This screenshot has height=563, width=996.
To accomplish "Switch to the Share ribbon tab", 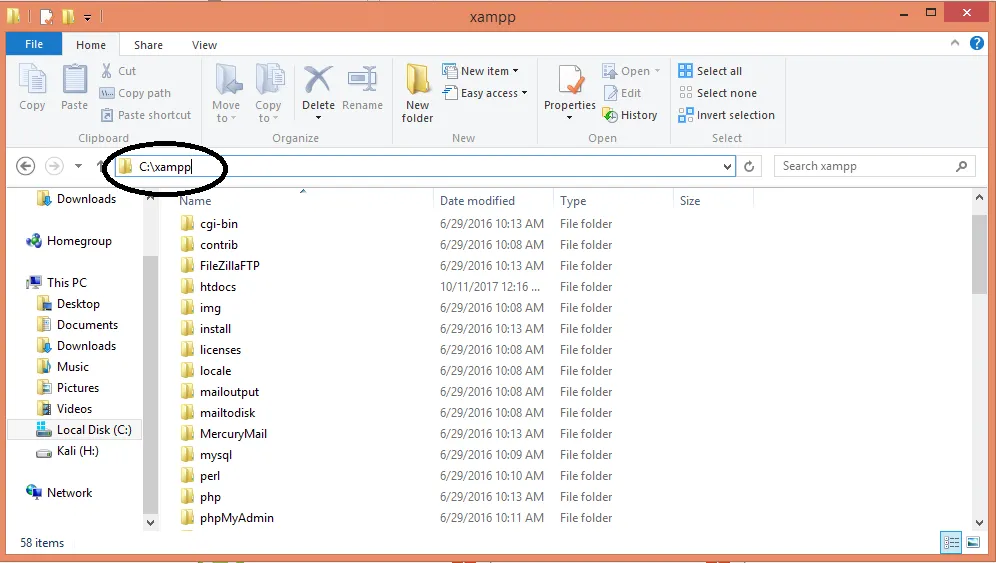I will tap(148, 45).
